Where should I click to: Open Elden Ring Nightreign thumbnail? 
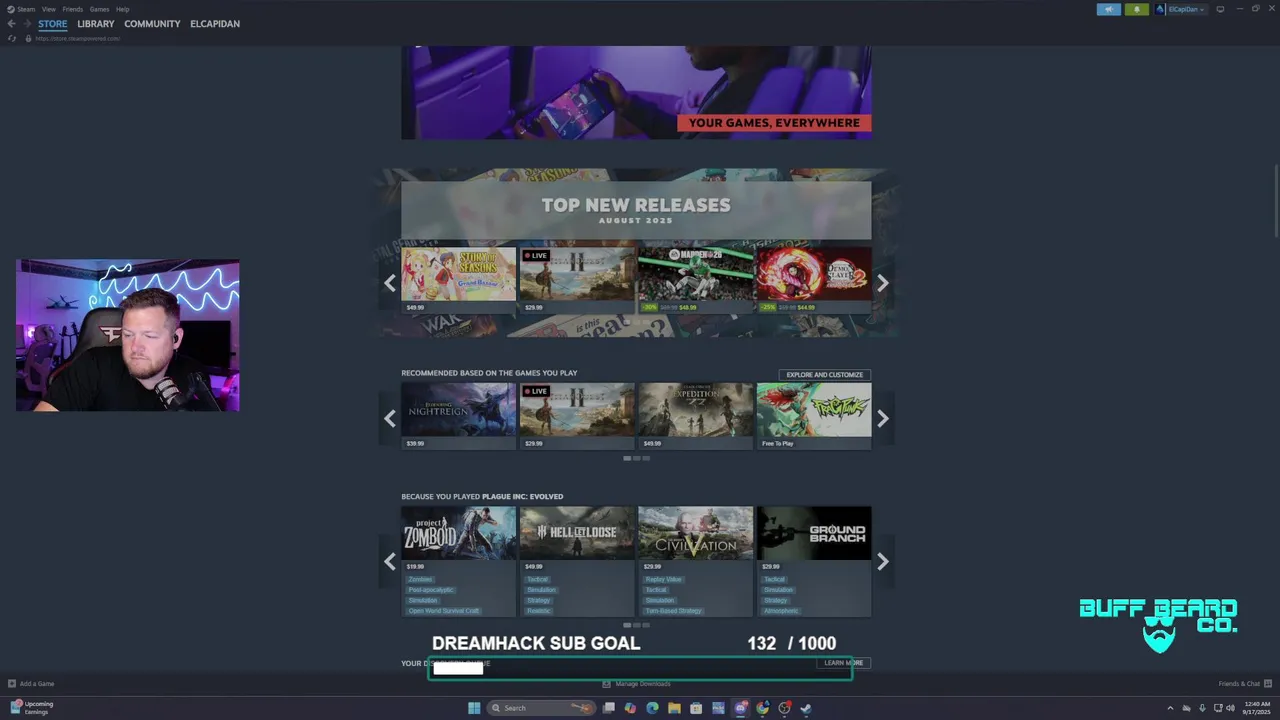coord(459,410)
